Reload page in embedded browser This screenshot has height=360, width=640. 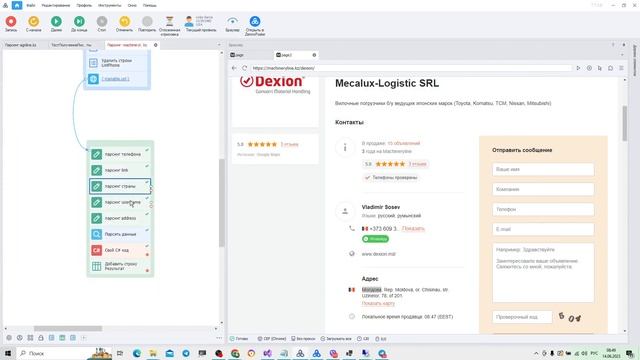(244, 68)
